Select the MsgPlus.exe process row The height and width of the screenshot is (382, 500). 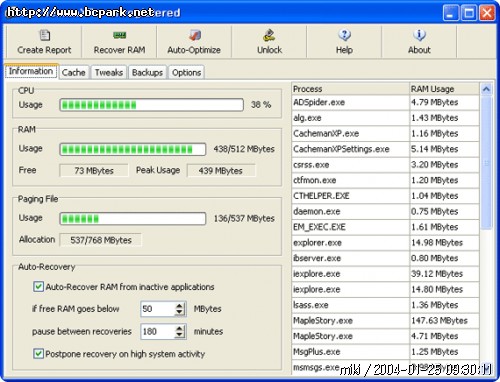pos(385,352)
